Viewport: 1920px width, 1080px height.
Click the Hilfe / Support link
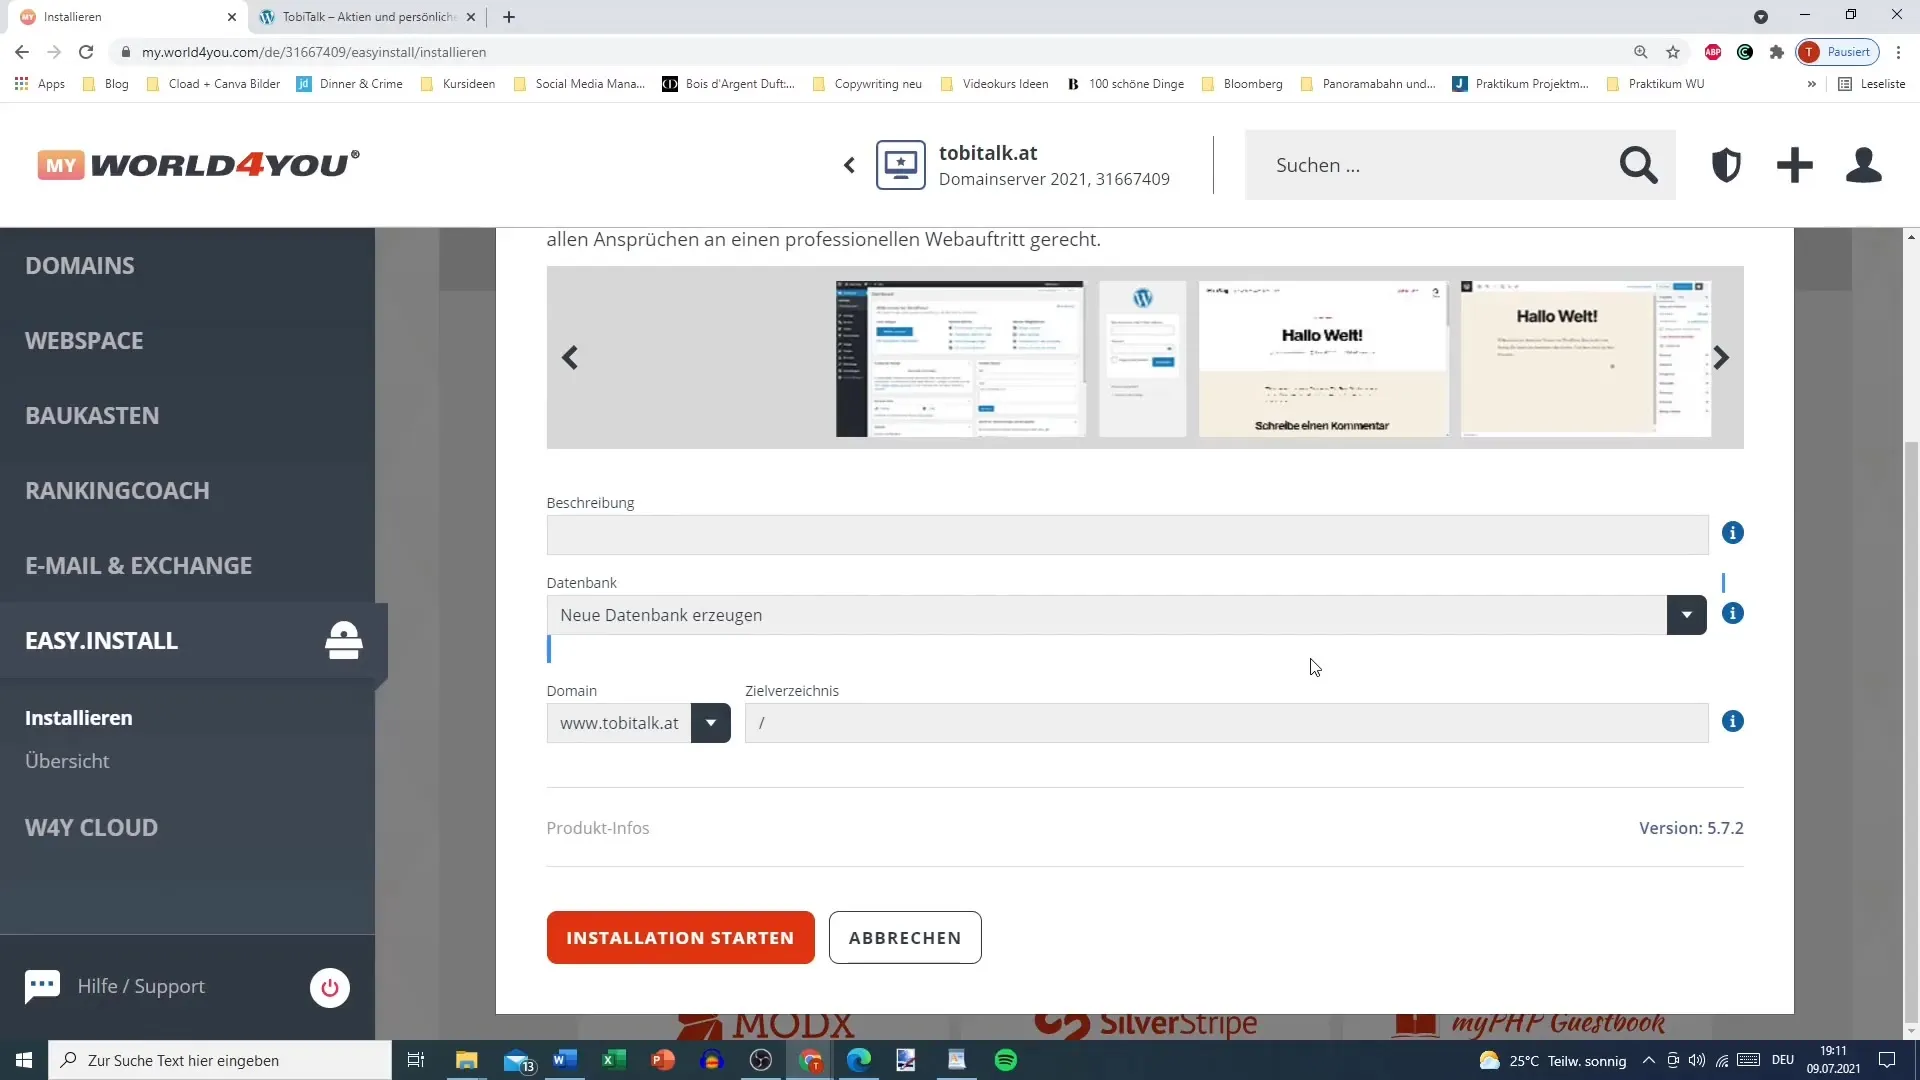pyautogui.click(x=141, y=986)
